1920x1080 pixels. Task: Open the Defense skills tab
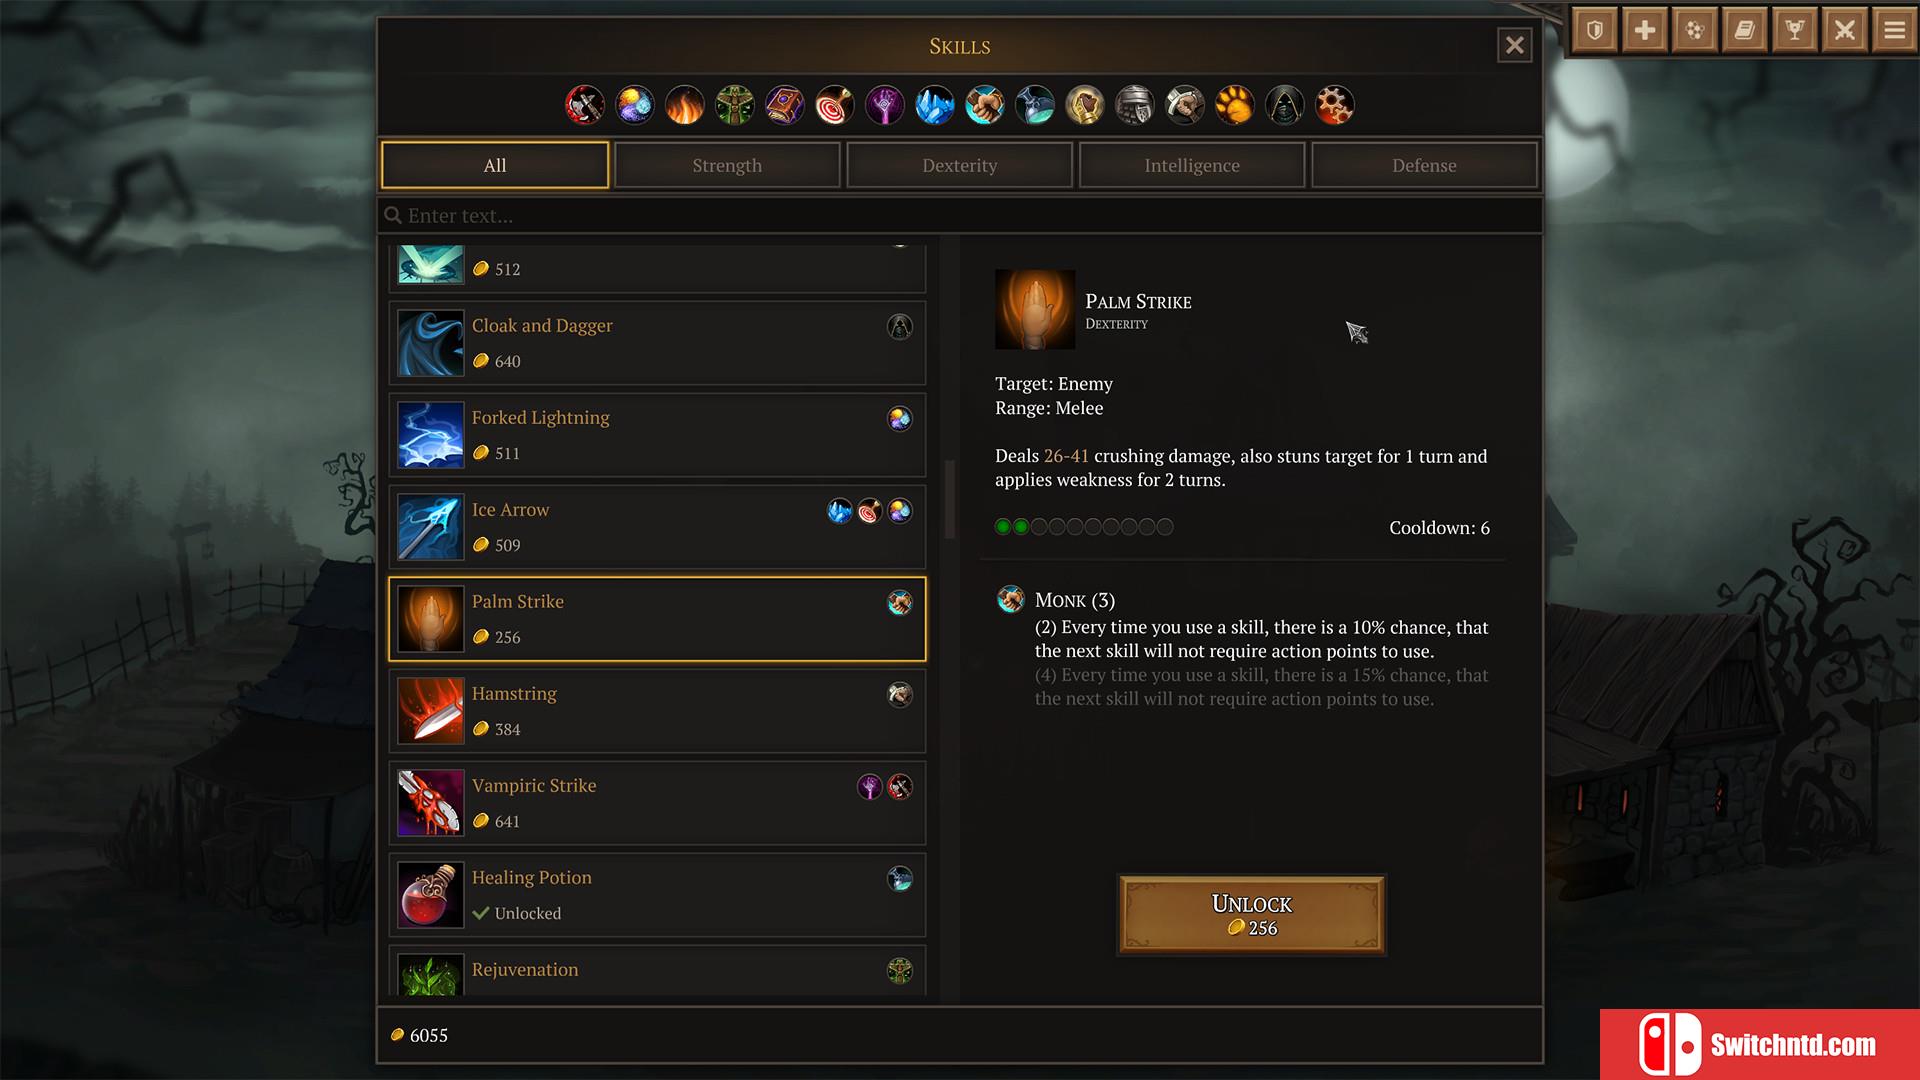1424,165
